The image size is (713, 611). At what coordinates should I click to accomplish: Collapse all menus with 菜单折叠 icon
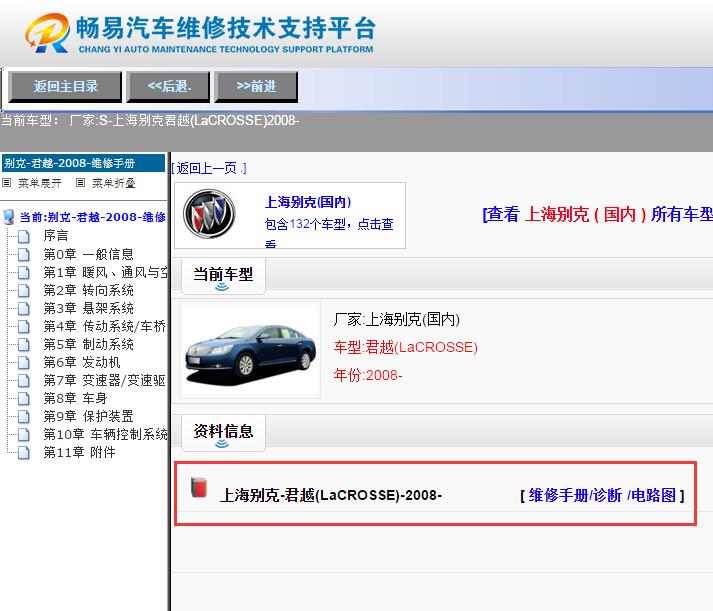tap(80, 183)
